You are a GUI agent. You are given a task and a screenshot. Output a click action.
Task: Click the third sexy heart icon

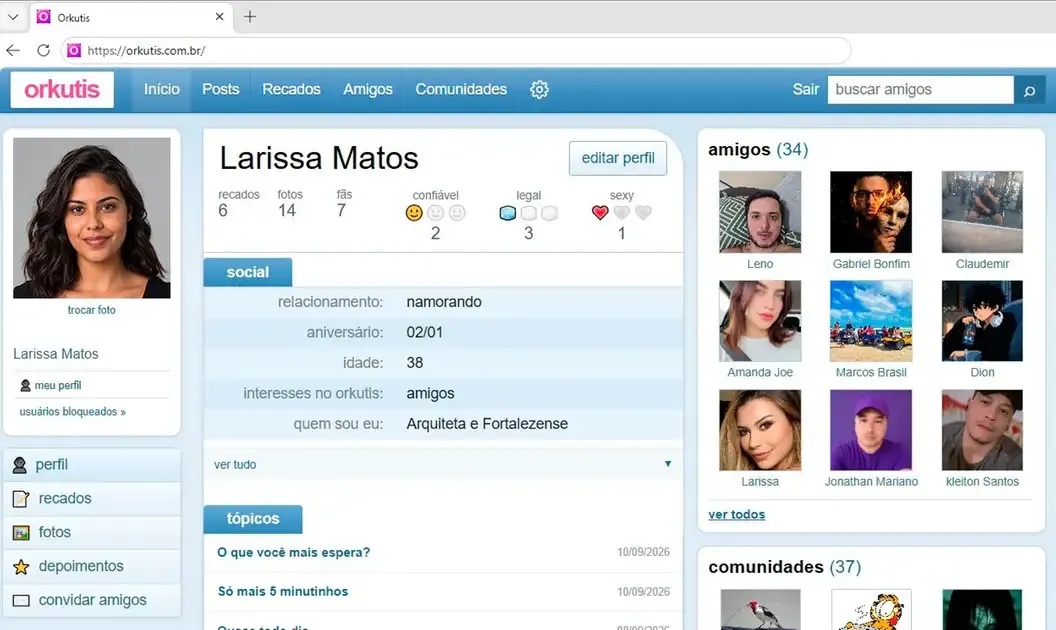coord(643,213)
